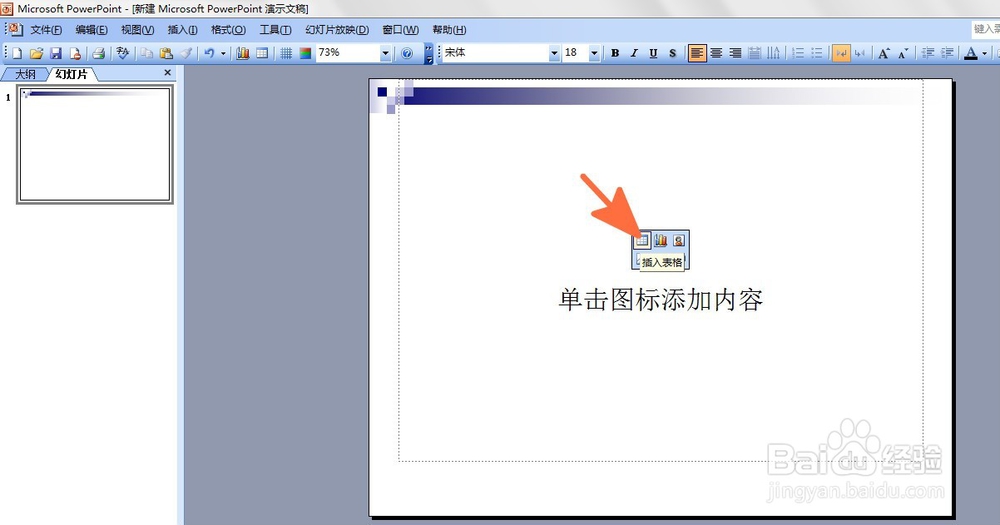Create a new blank presentation
The image size is (1000, 525).
click(17, 53)
